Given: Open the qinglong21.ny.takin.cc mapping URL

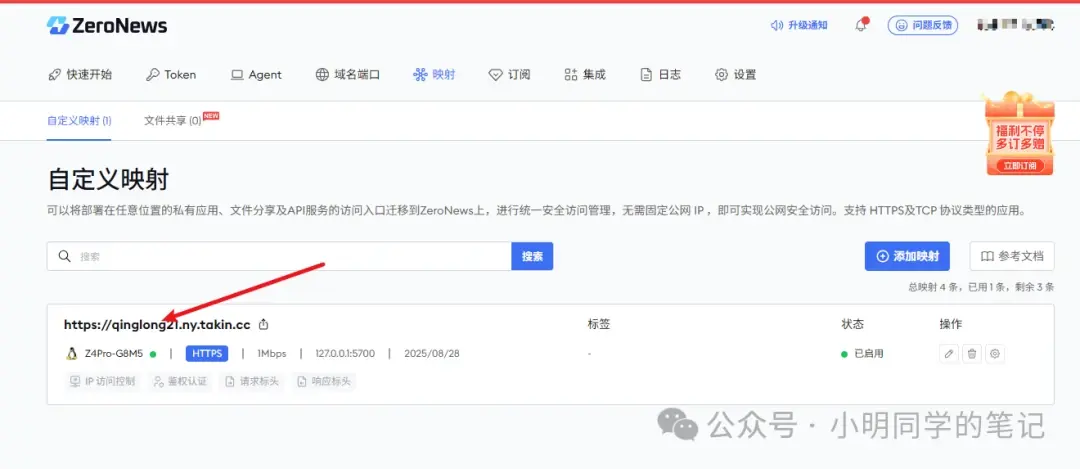Looking at the screenshot, I should 157,324.
